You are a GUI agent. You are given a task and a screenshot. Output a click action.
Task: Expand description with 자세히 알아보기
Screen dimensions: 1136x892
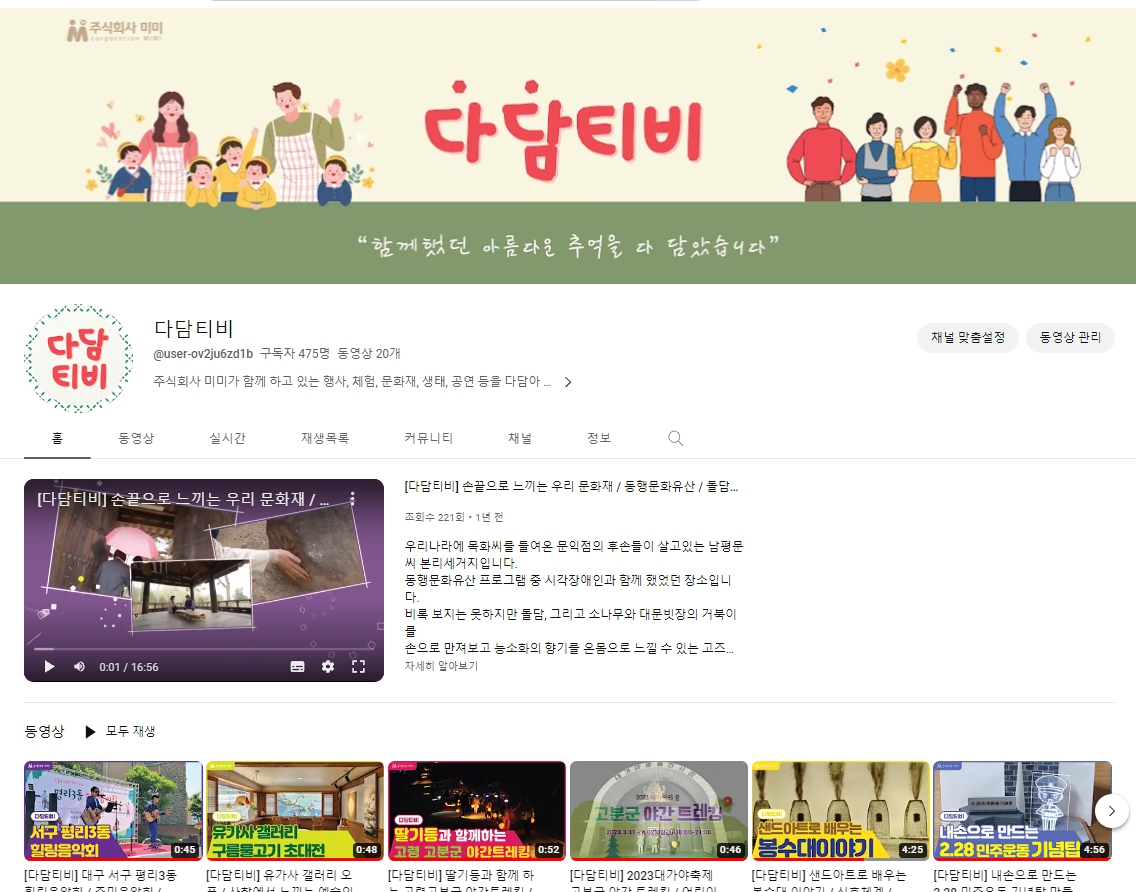click(x=441, y=666)
